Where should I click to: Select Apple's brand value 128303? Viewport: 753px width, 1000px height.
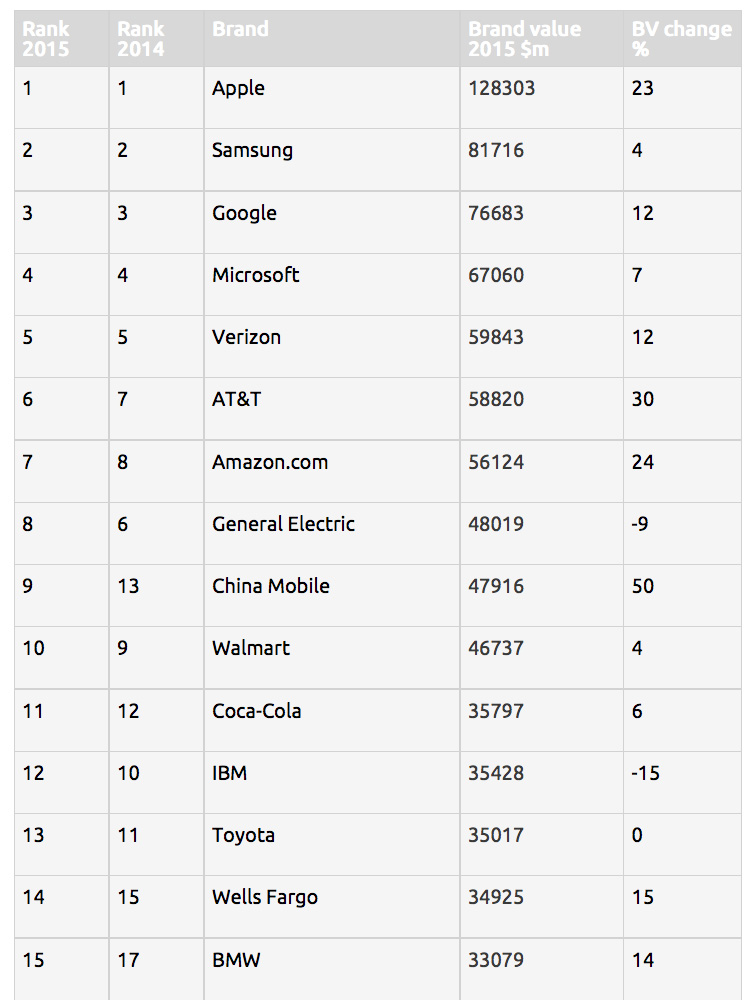(502, 88)
